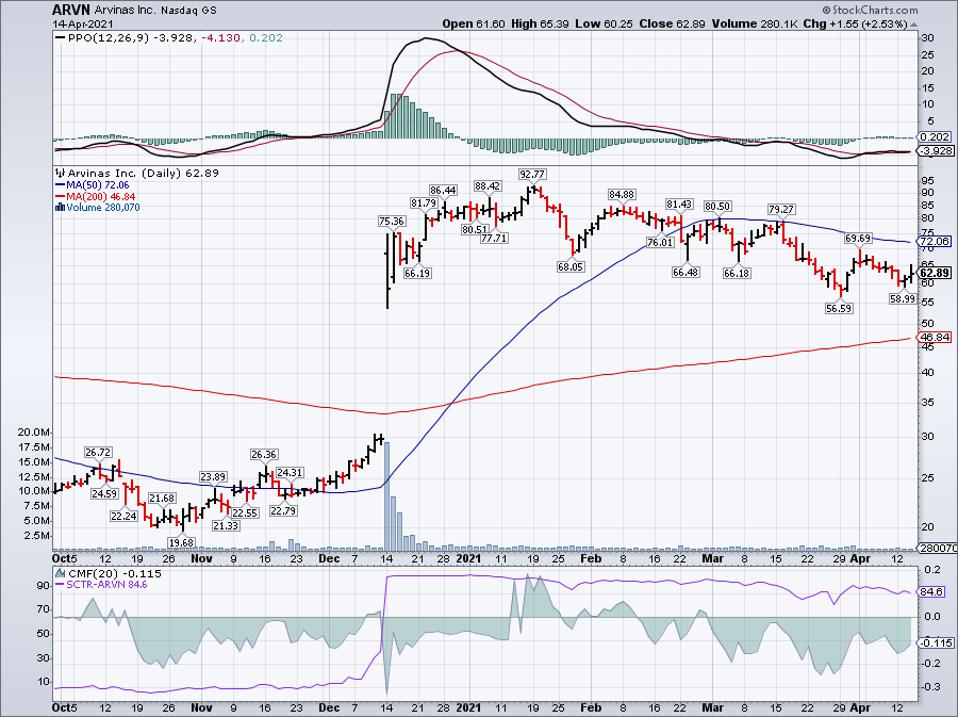This screenshot has width=958, height=717.
Task: Click the 26.36 price label
Action: (264, 455)
